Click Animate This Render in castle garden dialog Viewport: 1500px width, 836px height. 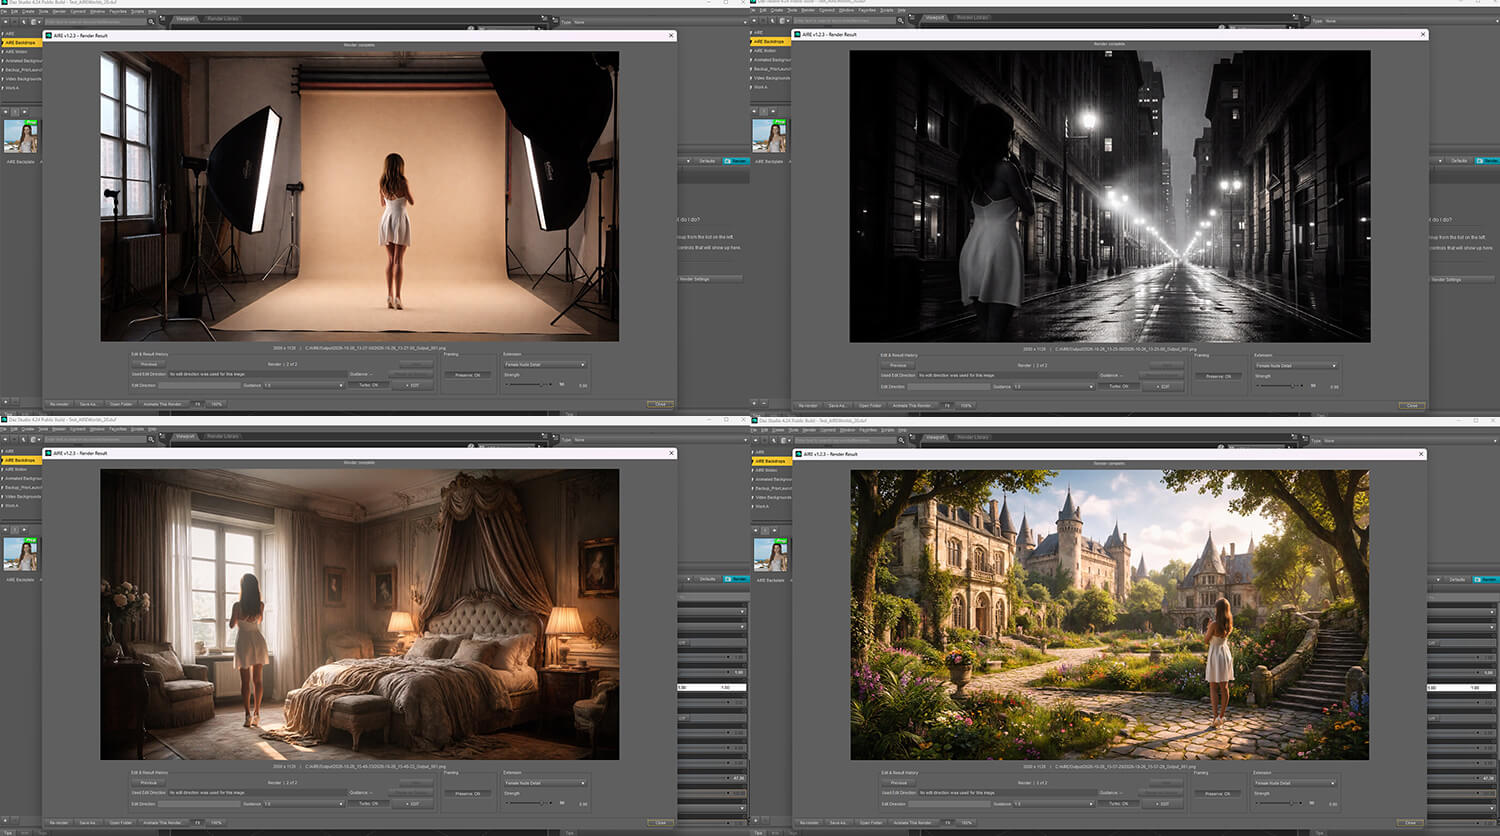912,823
